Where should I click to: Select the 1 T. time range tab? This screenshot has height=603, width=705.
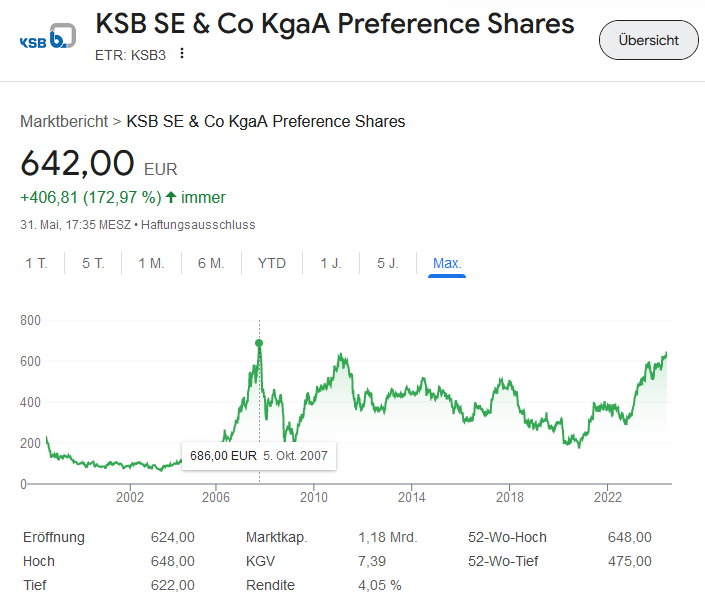pyautogui.click(x=37, y=263)
